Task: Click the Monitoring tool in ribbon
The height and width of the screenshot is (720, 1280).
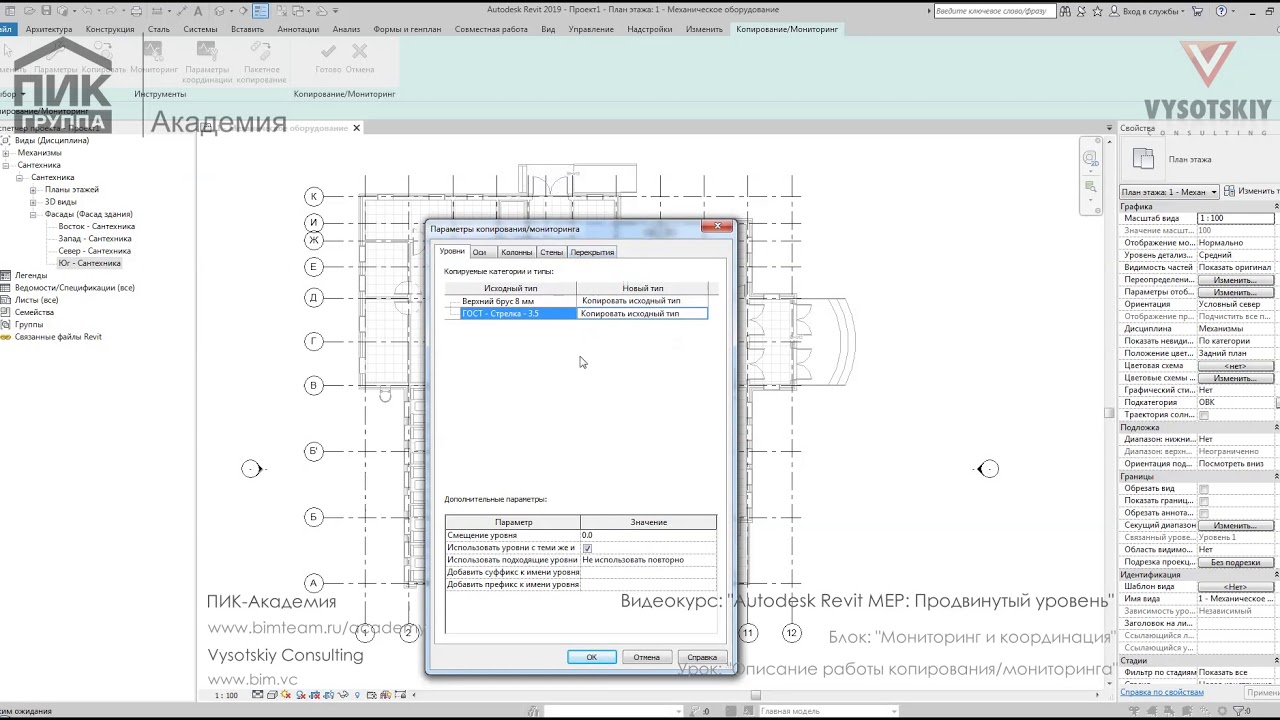Action: click(153, 58)
